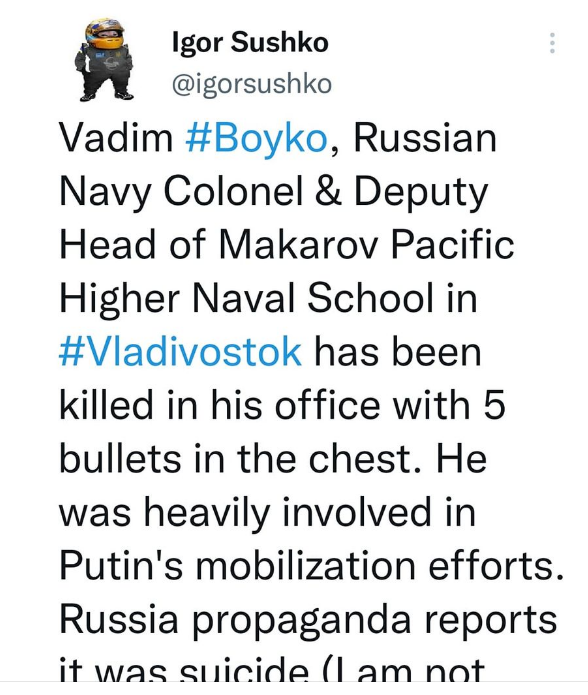Click the cut-off line it was suicide
This screenshot has height=695, width=588.
(x=272, y=670)
